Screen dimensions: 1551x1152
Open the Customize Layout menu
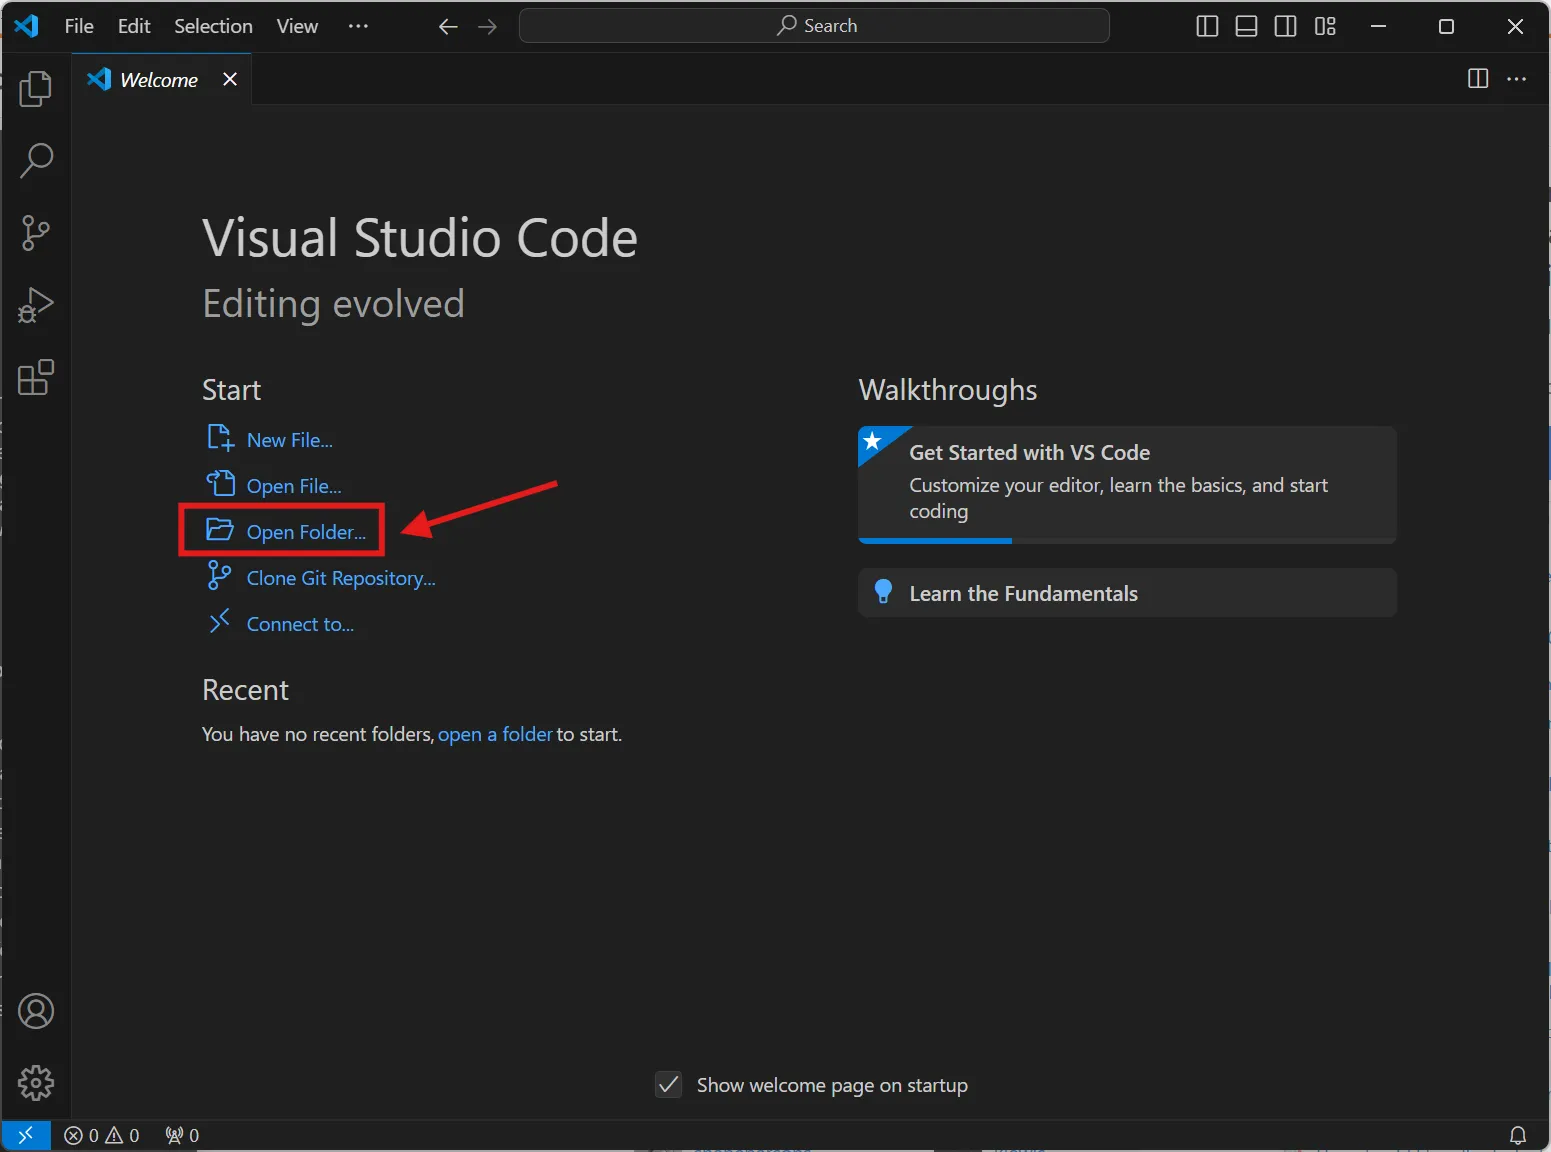[1325, 26]
